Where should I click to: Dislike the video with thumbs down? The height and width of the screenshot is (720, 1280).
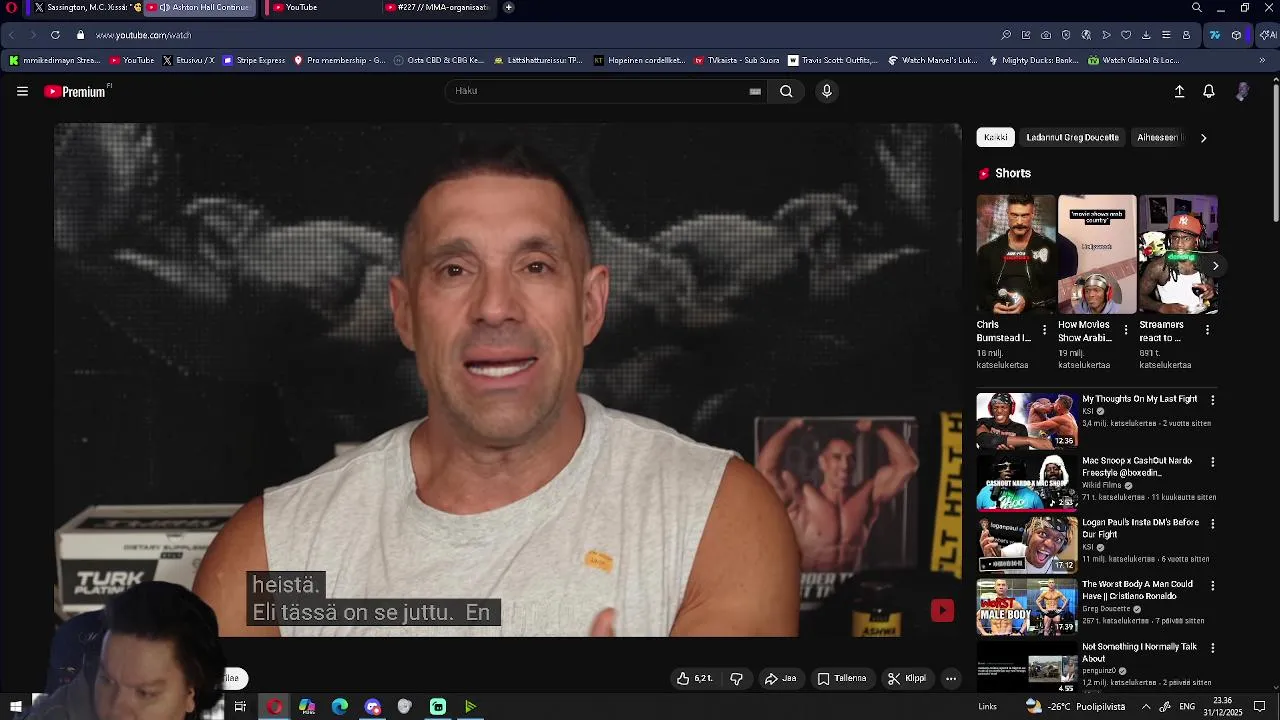point(737,678)
